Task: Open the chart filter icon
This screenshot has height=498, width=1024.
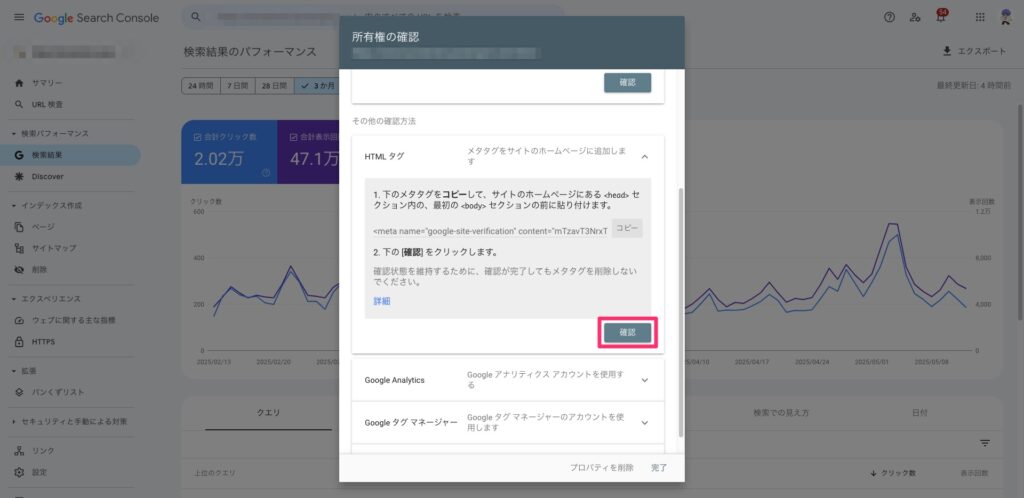Action: click(x=984, y=442)
